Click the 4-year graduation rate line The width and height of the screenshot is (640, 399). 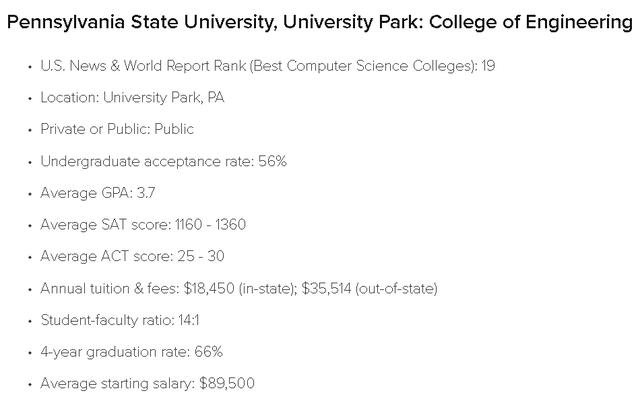click(x=131, y=352)
